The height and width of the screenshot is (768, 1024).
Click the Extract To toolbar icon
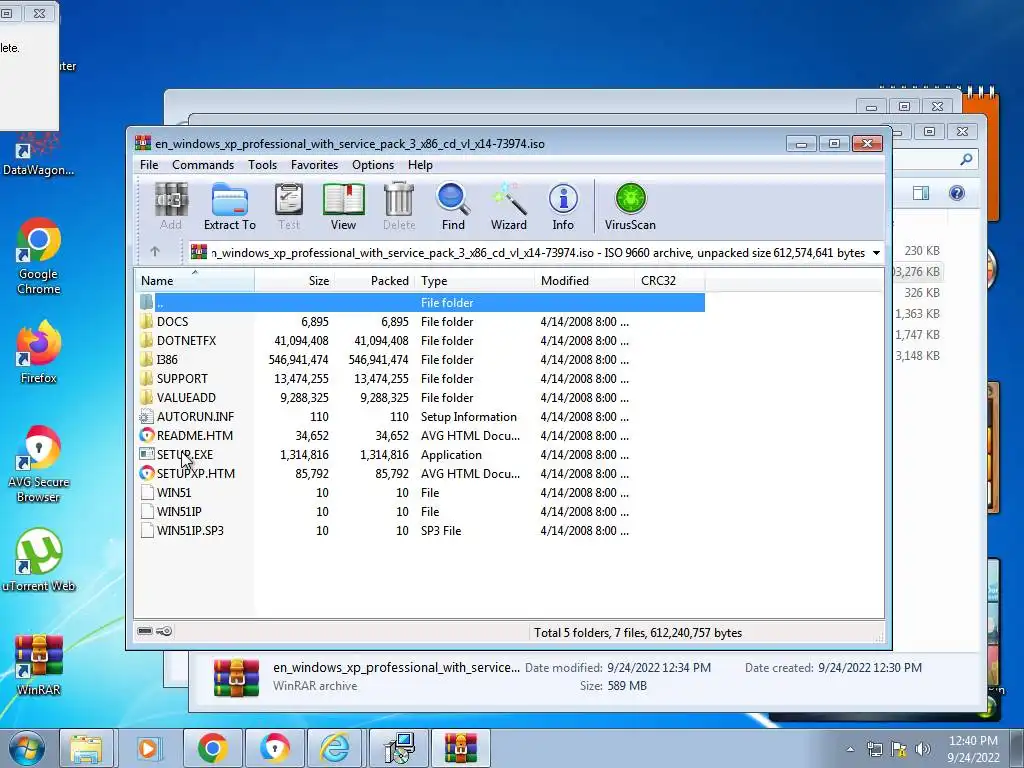(229, 206)
